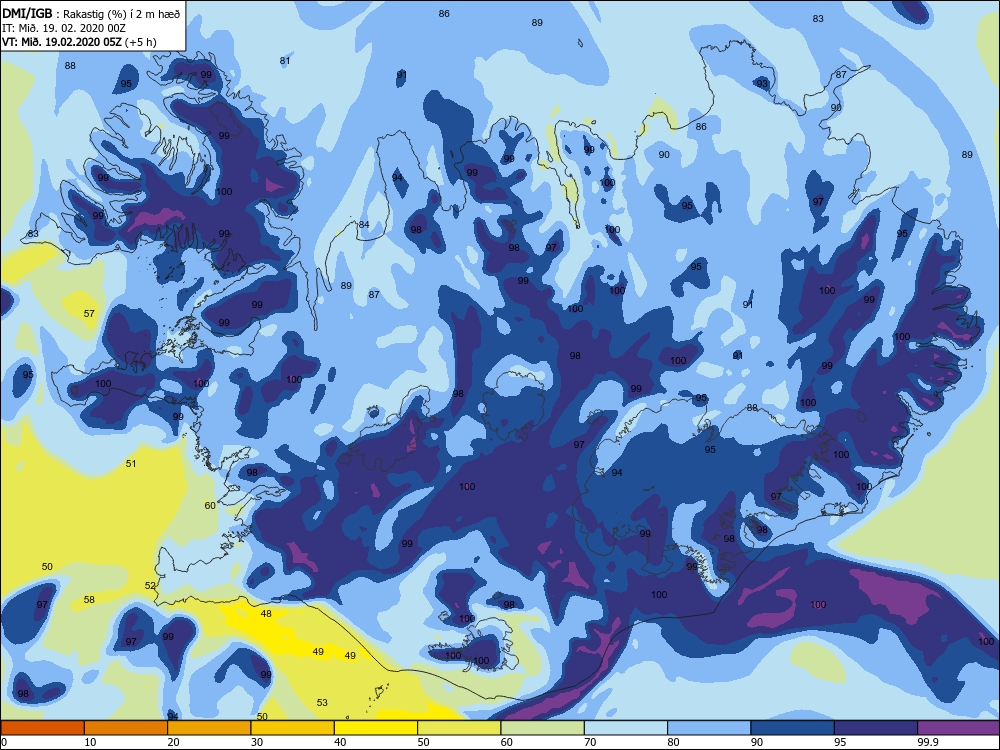Click the humidity value '57' on the map
The width and height of the screenshot is (1000, 750).
point(89,313)
